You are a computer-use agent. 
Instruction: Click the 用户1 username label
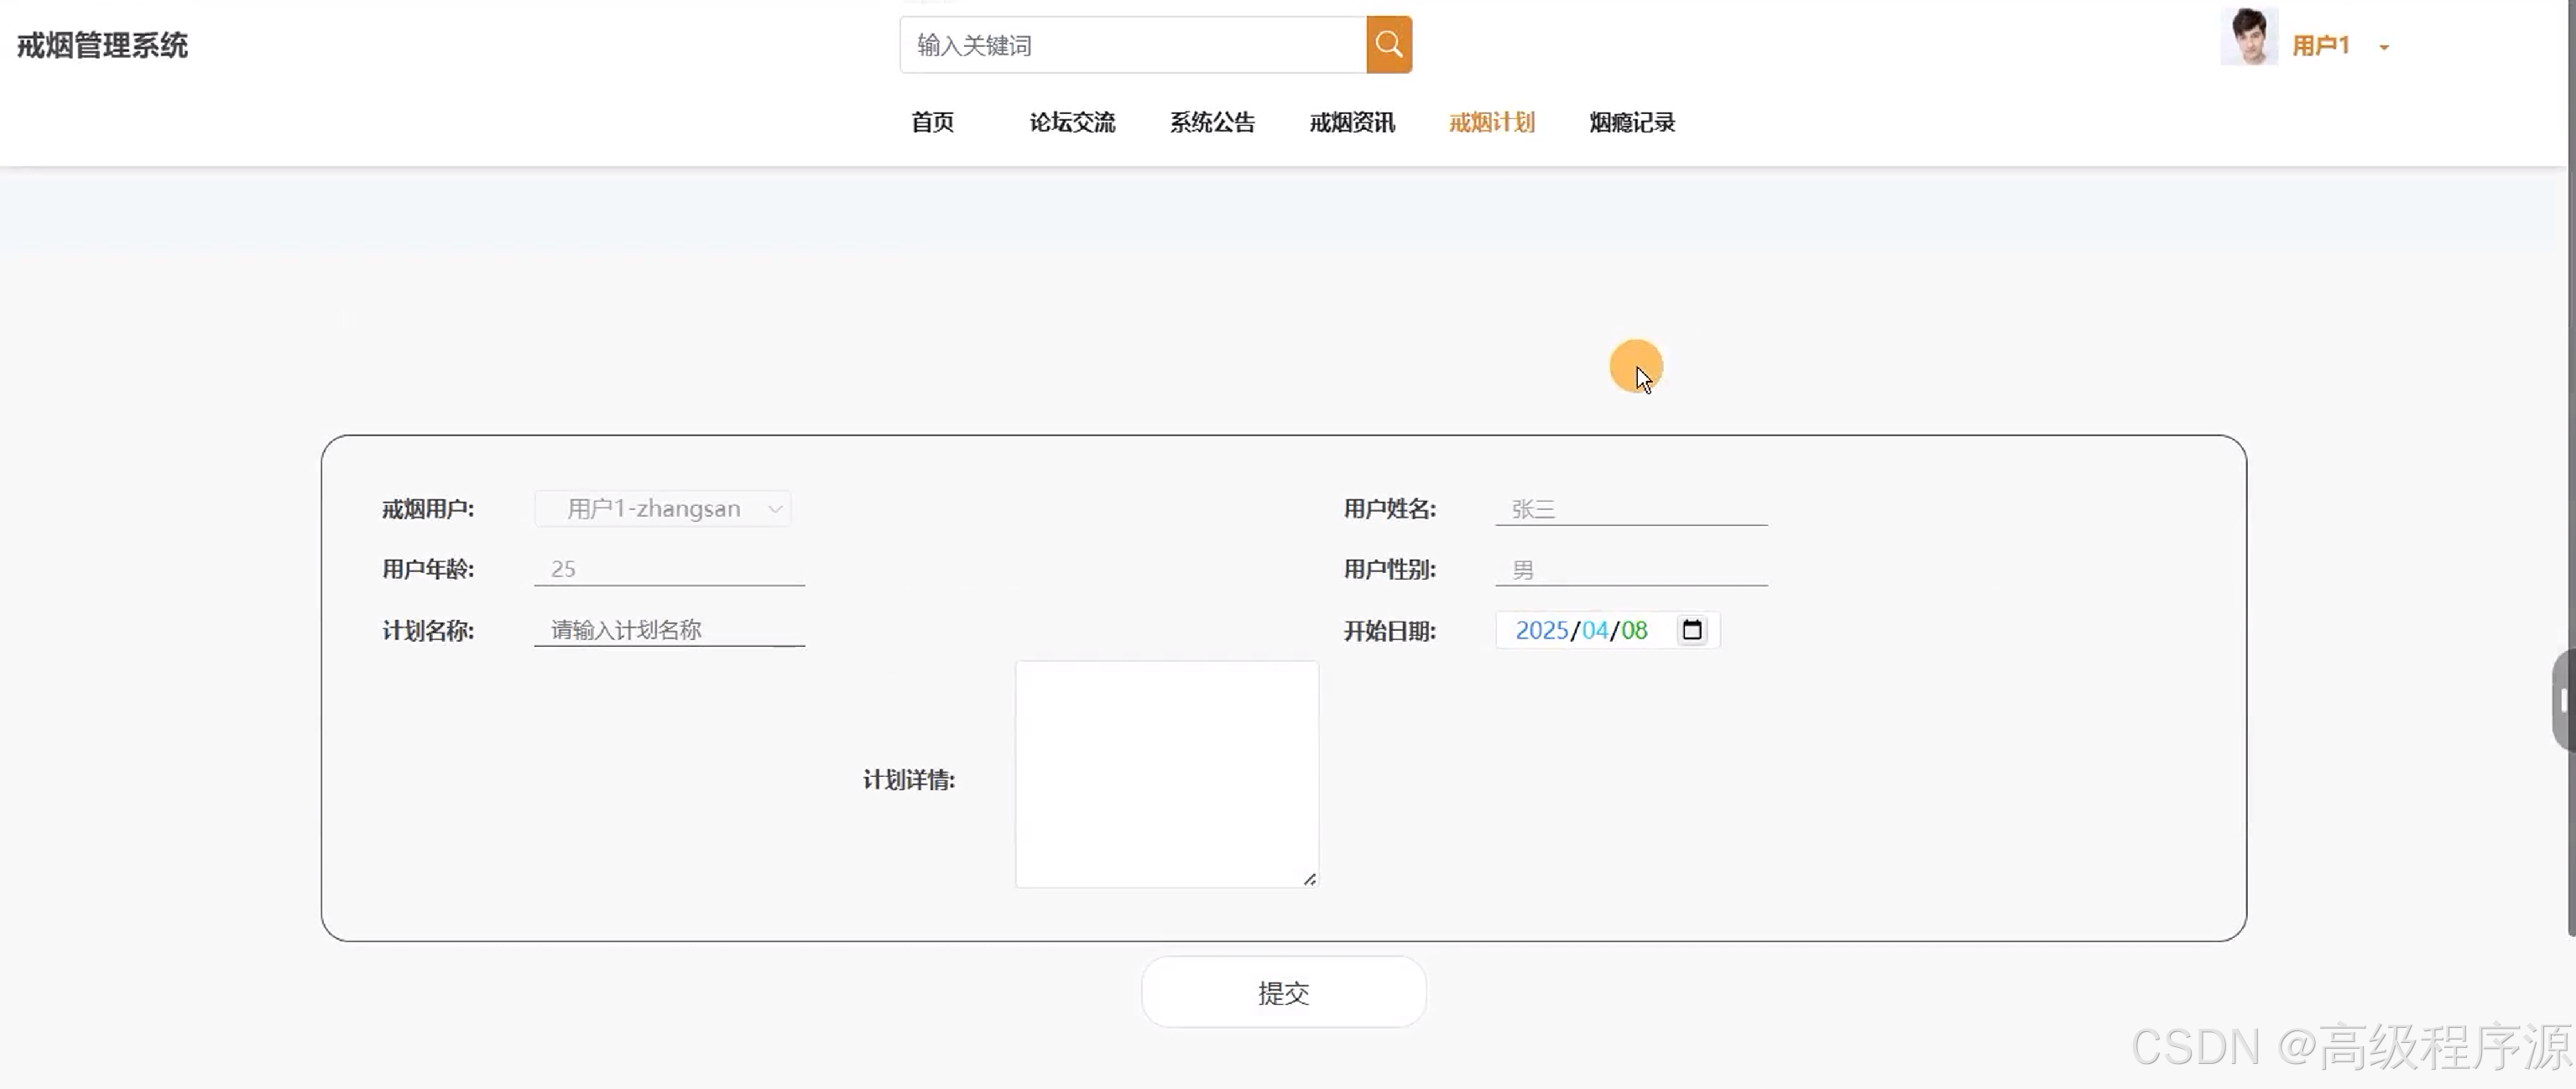[2320, 46]
